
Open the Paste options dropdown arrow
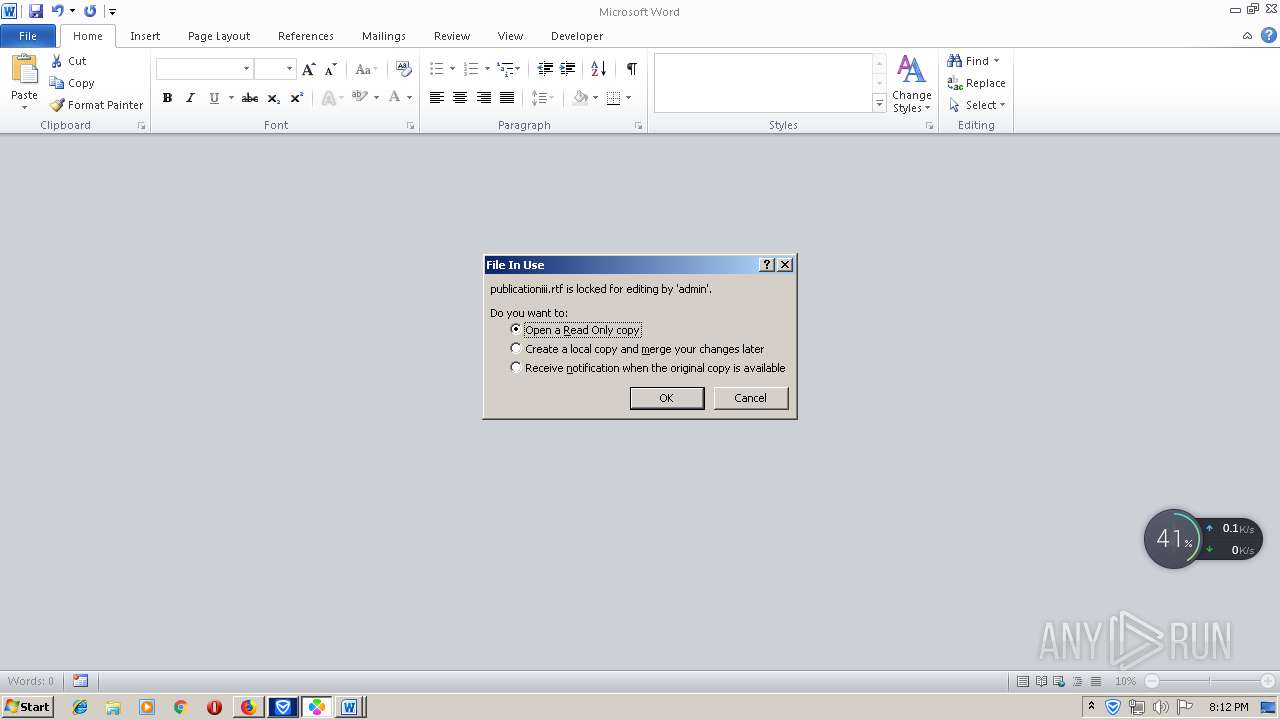click(24, 108)
